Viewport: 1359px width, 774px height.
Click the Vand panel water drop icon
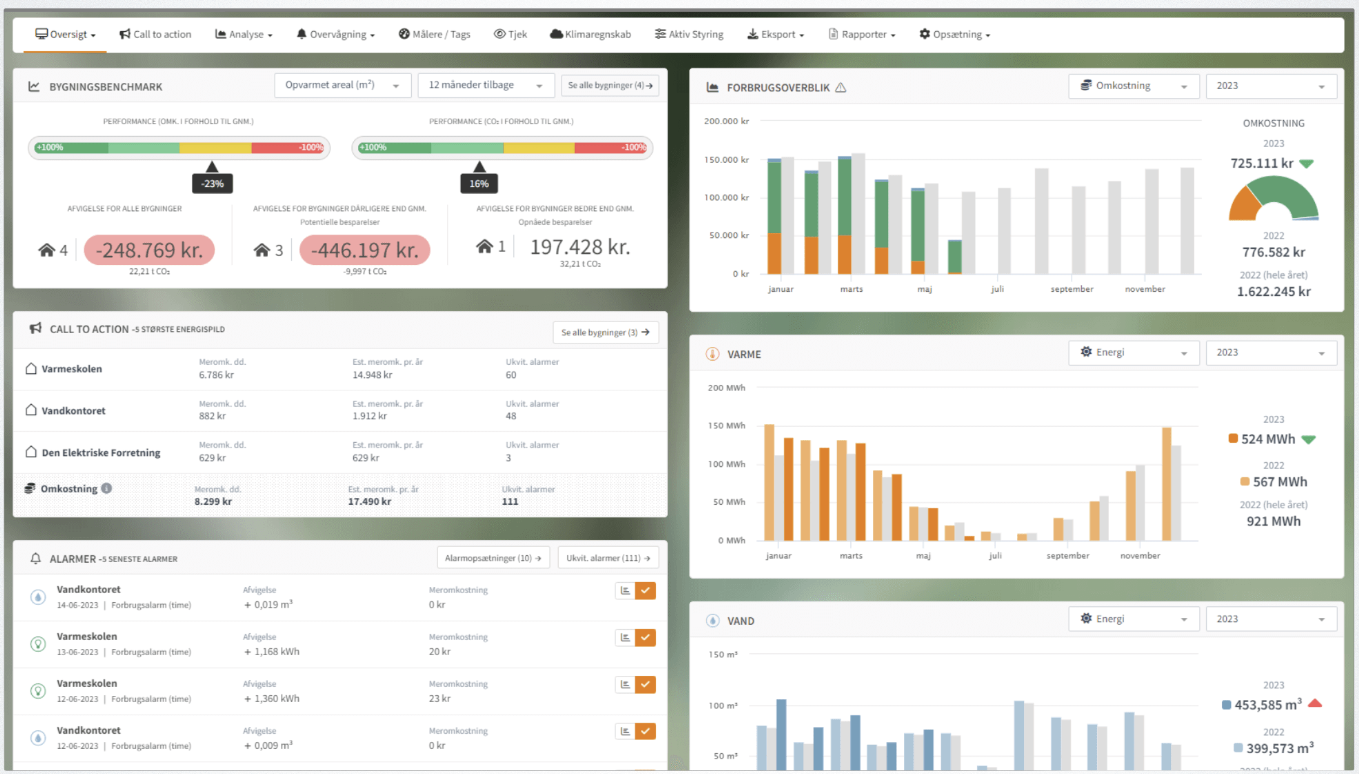click(712, 620)
